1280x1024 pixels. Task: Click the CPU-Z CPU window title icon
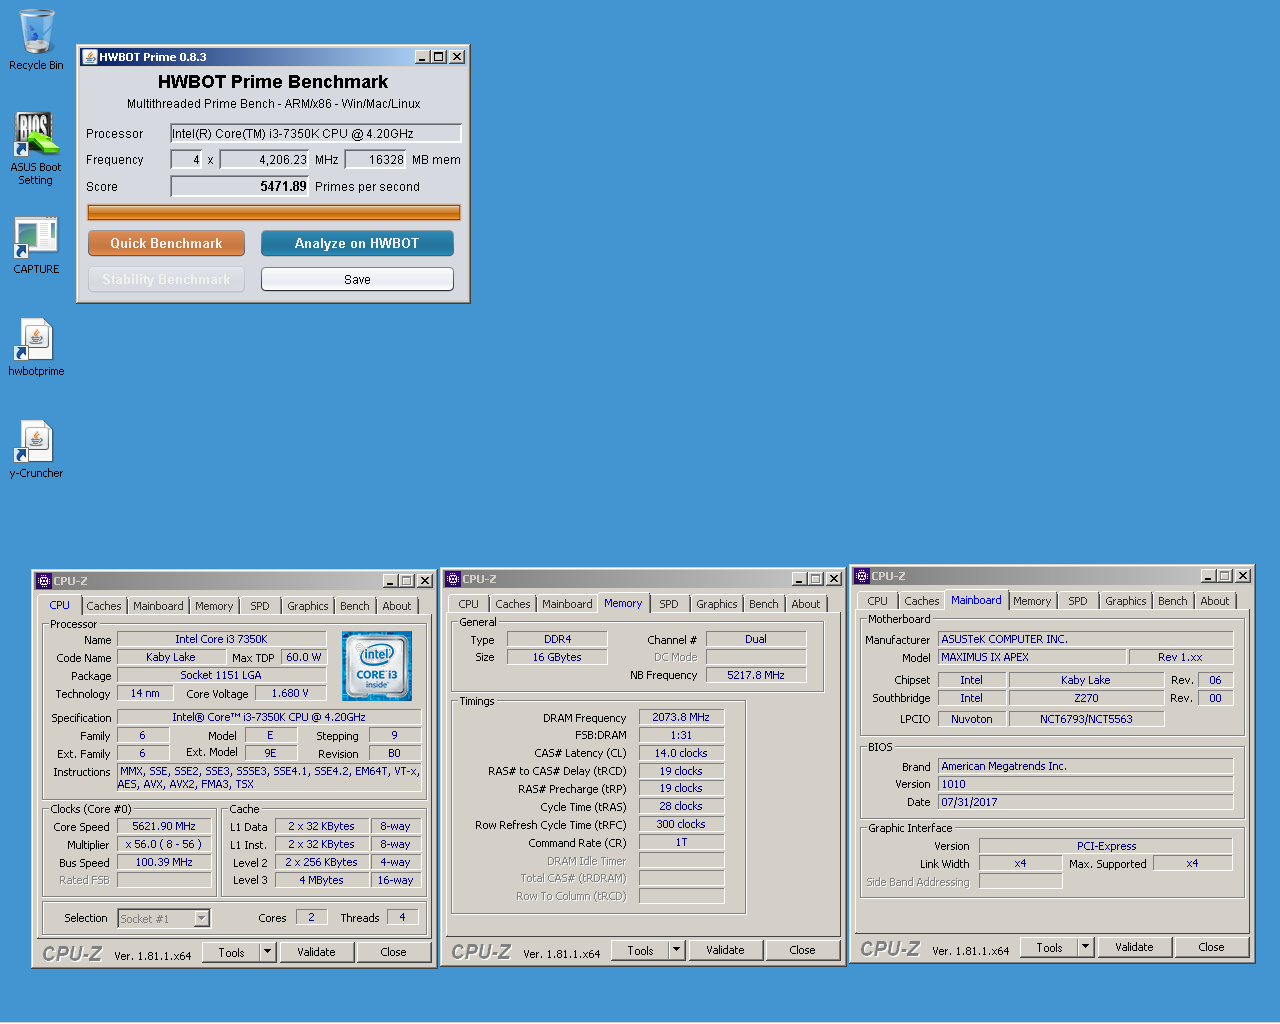pos(43,581)
